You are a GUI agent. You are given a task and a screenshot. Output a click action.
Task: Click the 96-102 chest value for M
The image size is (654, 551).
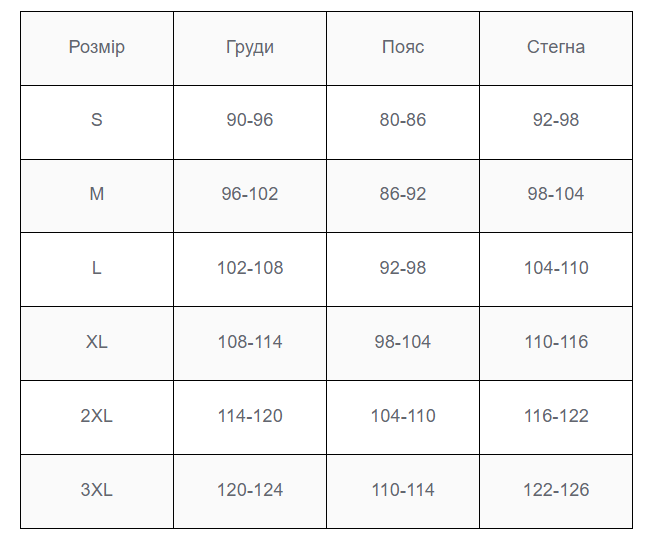click(x=250, y=196)
